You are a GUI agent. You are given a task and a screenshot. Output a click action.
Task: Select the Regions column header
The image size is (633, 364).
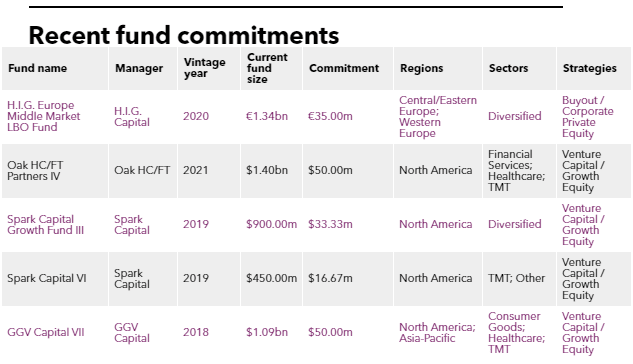pyautogui.click(x=421, y=68)
